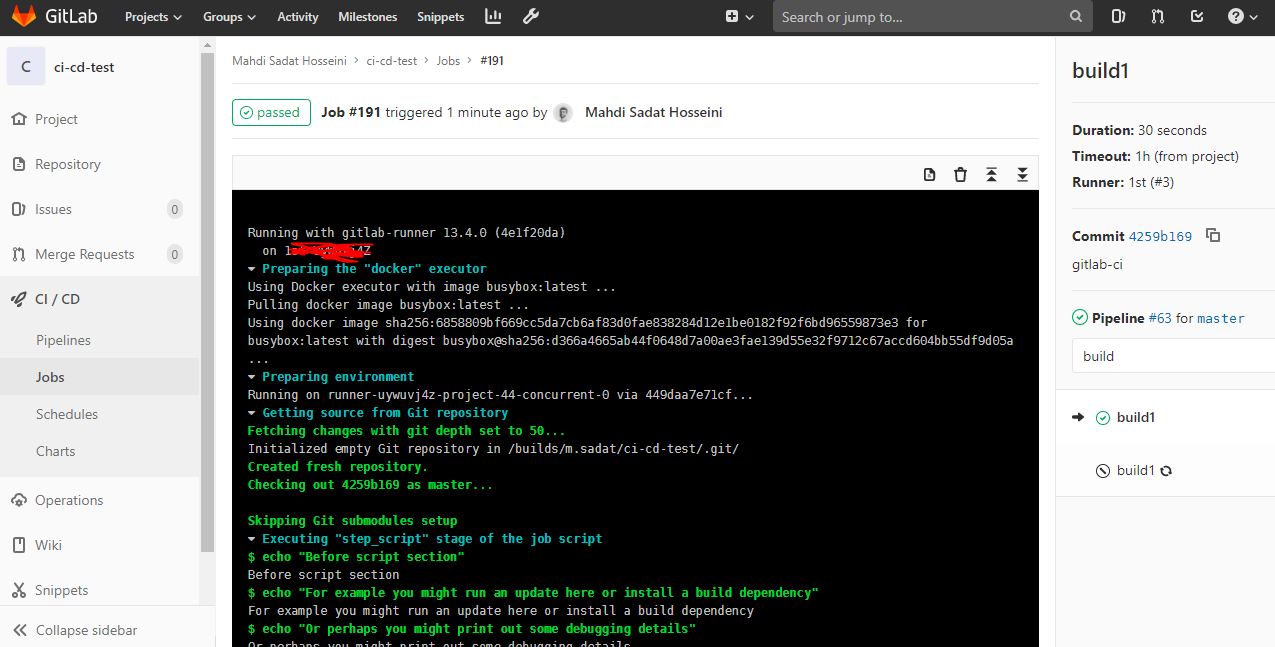Open the ci-cd-test project name in the sidebar

coord(84,67)
